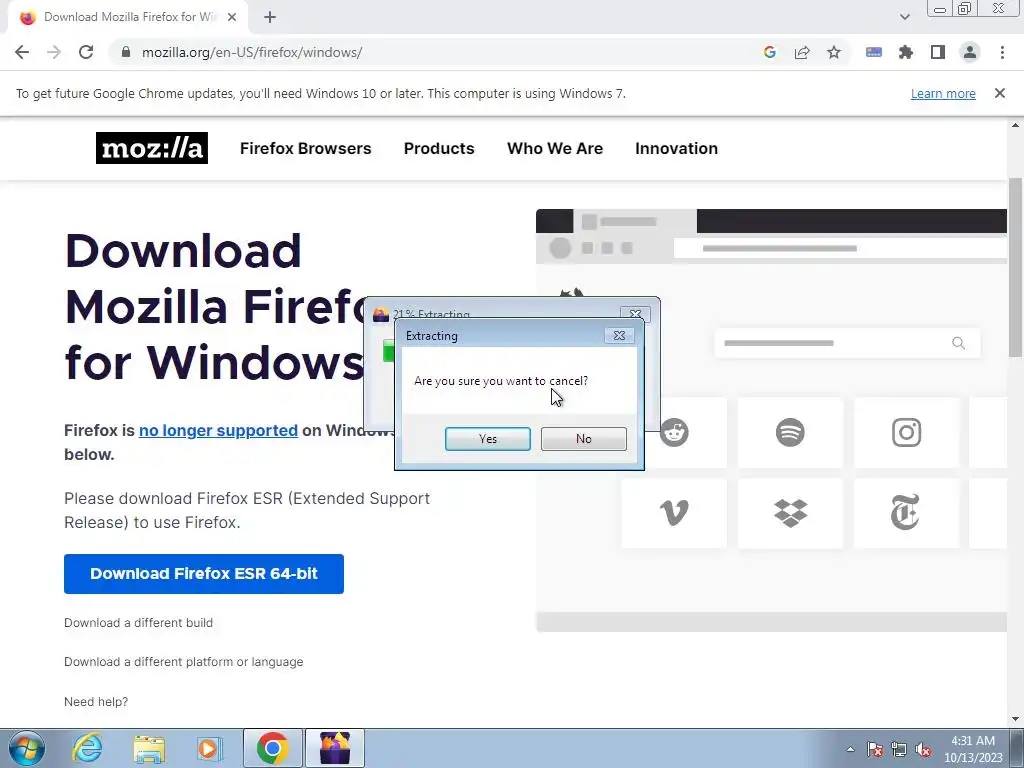Viewport: 1024px width, 768px height.
Task: Open the 'Need help?' link
Action: [96, 701]
